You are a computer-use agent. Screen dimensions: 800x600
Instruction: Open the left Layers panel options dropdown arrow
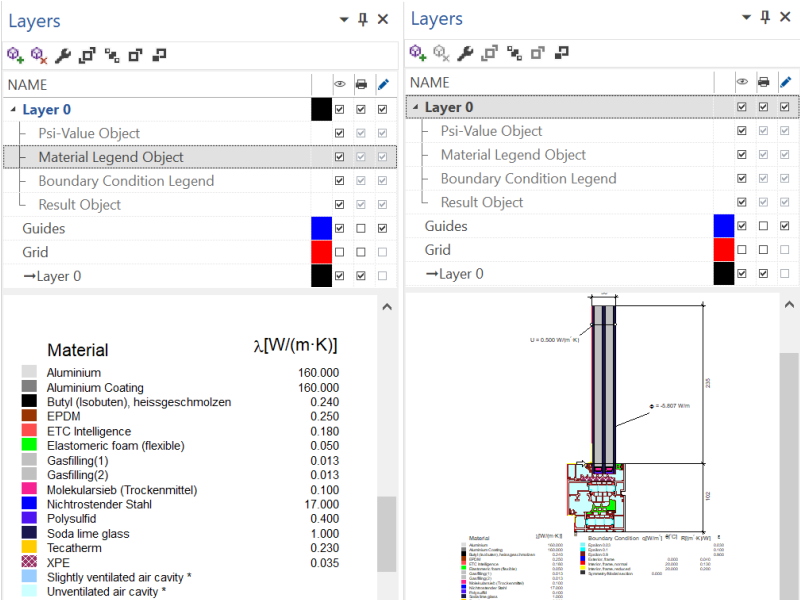[x=344, y=20]
